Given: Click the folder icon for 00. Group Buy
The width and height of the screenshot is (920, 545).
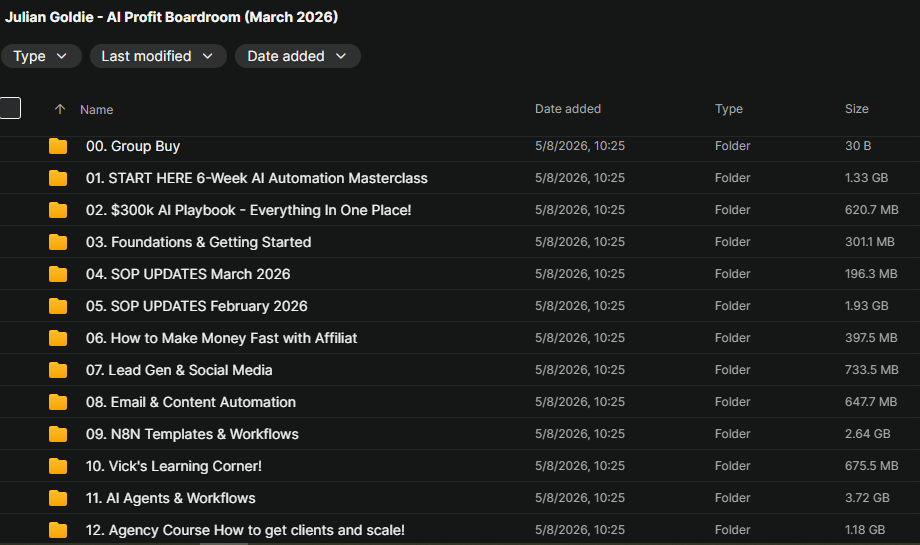Looking at the screenshot, I should (58, 146).
